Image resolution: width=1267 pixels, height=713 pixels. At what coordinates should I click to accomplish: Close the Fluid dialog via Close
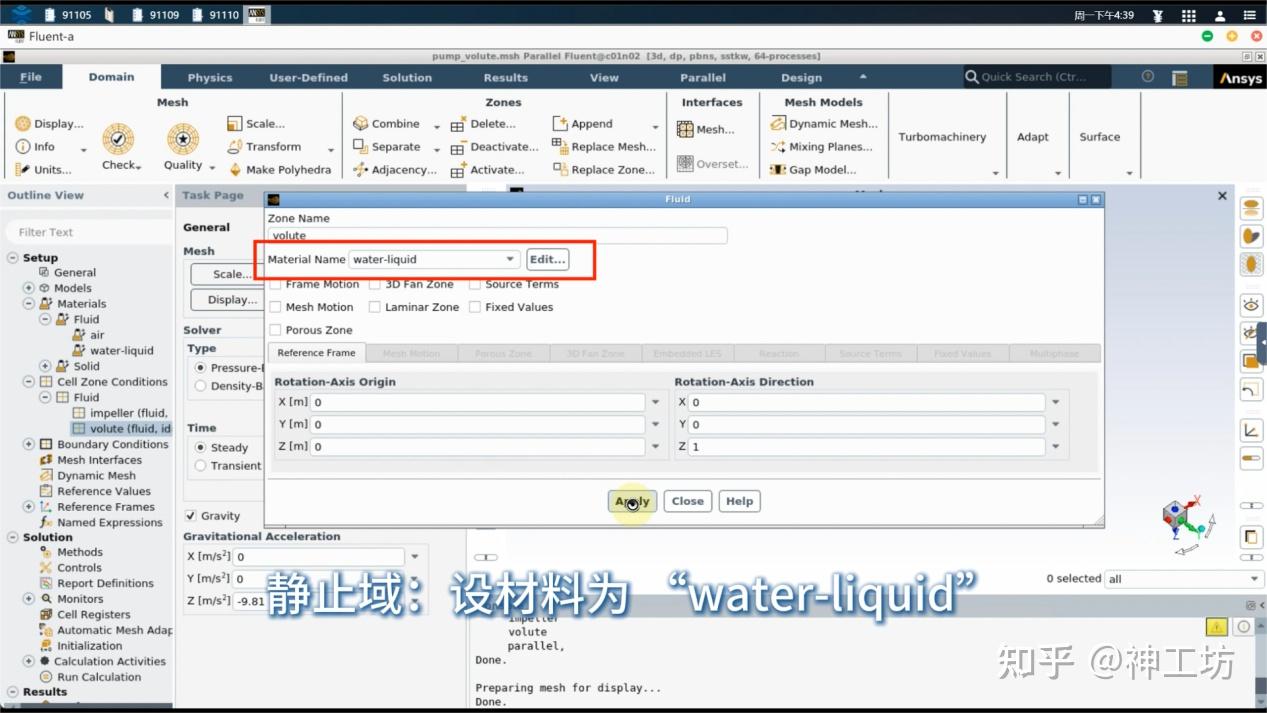tap(688, 501)
